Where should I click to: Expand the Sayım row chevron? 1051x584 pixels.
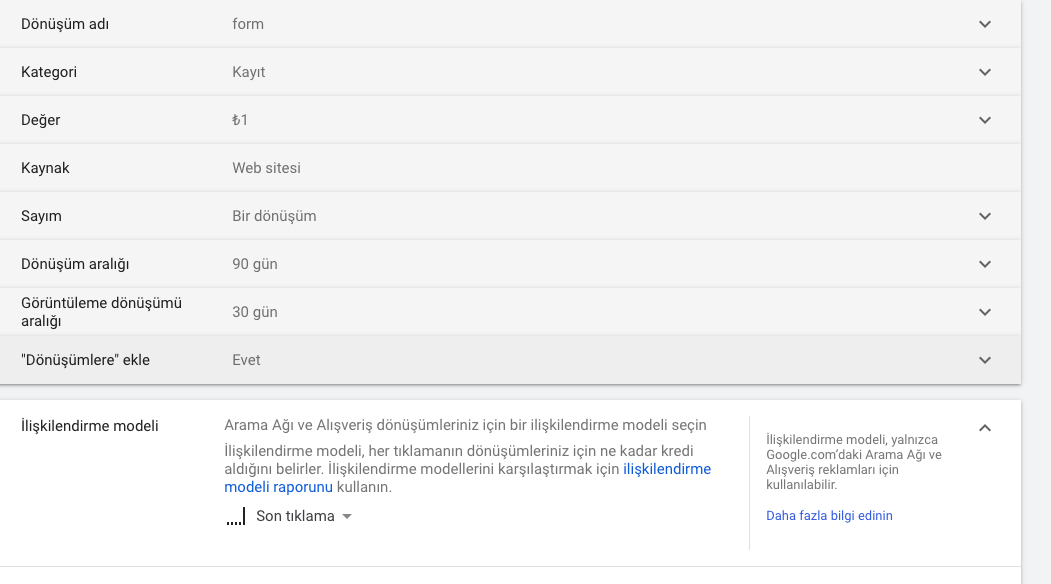[x=985, y=216]
